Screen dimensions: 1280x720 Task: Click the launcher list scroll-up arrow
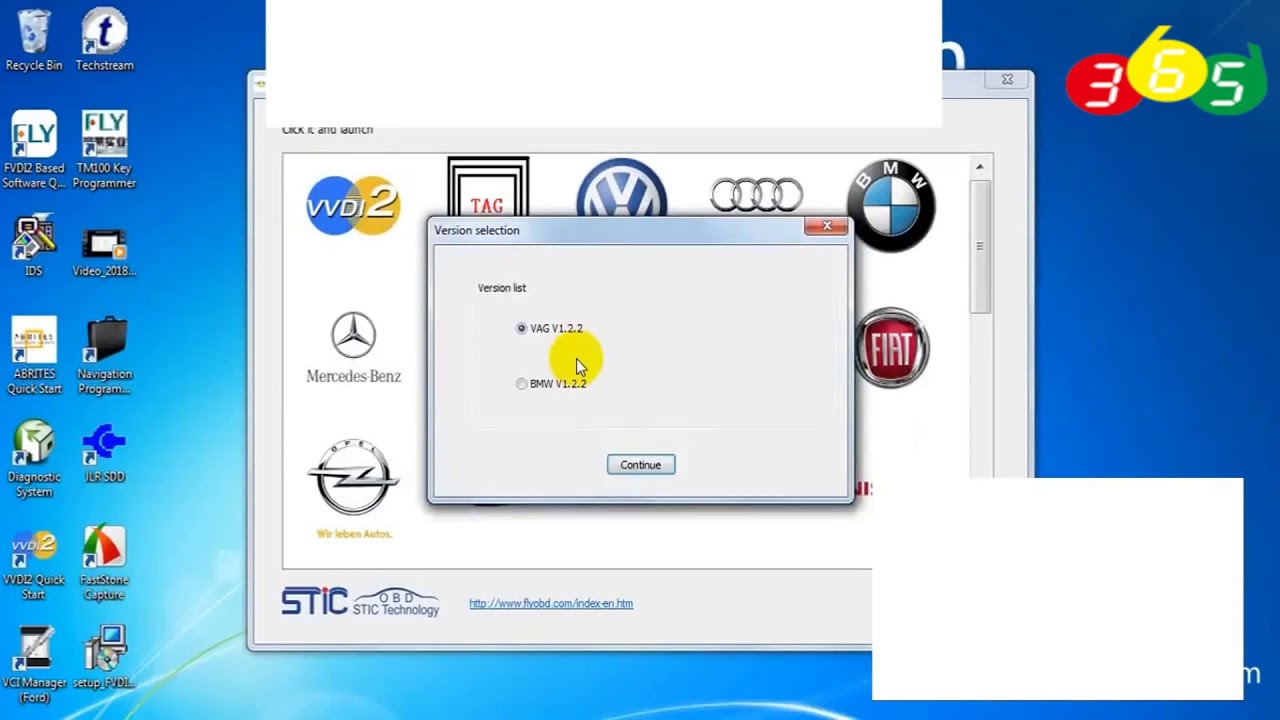pyautogui.click(x=980, y=167)
